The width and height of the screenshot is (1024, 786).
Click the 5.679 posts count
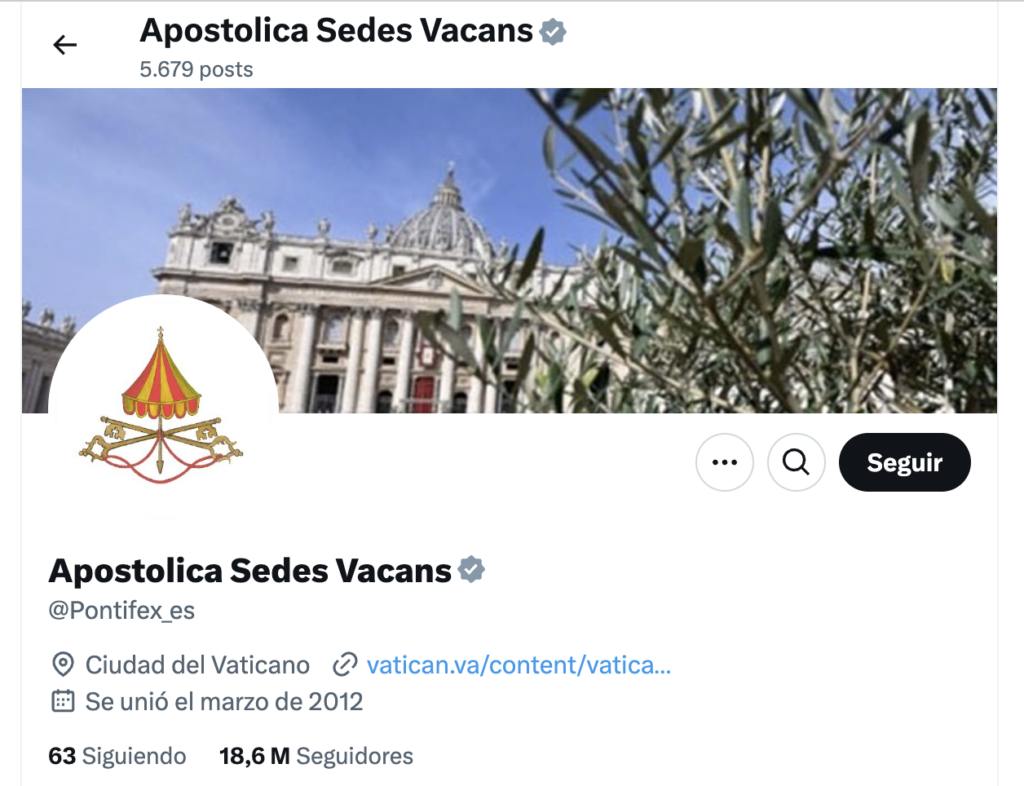(196, 70)
